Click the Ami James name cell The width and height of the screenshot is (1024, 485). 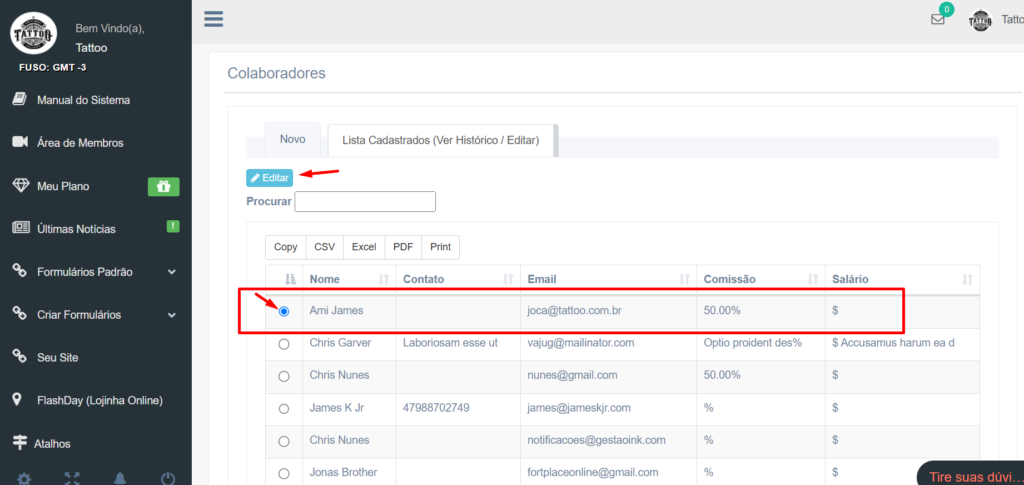(x=336, y=311)
